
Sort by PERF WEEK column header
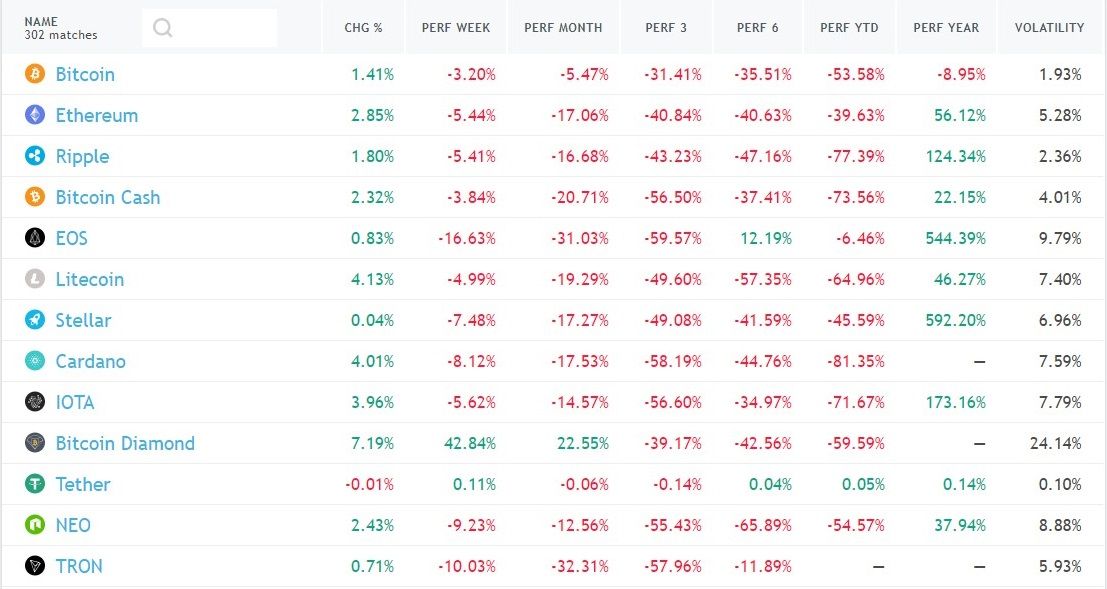456,28
